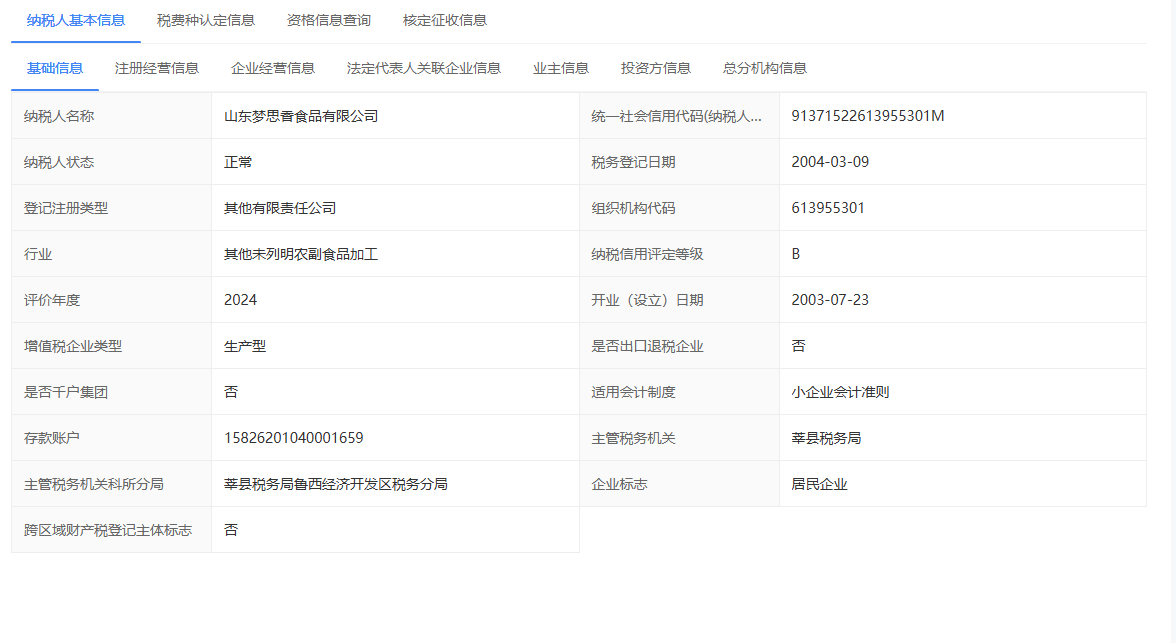Open the 总分机构信息 sub-tab
The width and height of the screenshot is (1176, 643).
pos(765,68)
